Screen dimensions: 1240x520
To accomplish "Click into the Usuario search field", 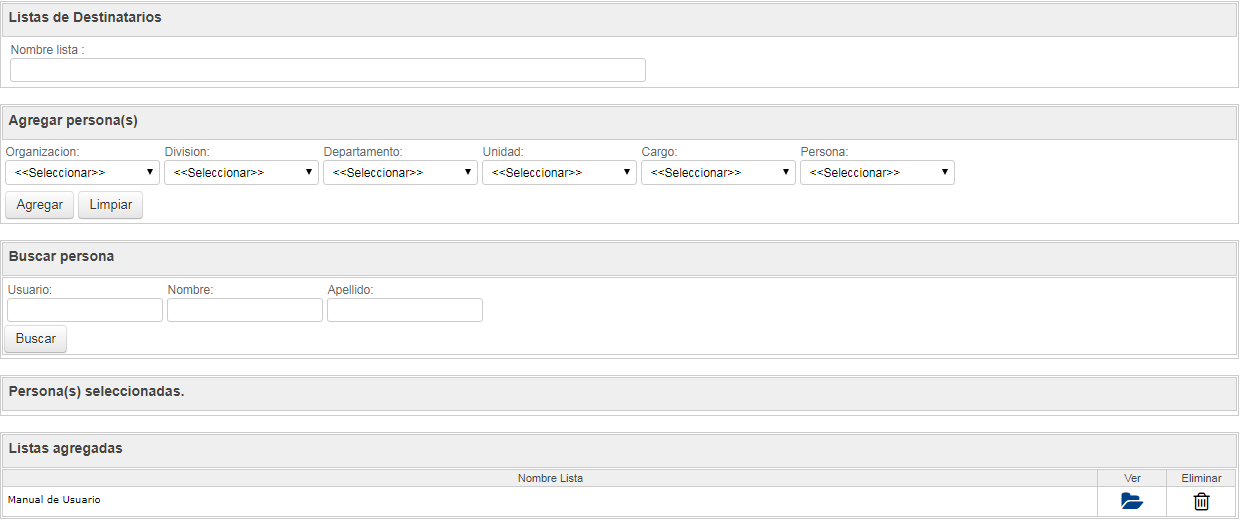I will [x=85, y=310].
